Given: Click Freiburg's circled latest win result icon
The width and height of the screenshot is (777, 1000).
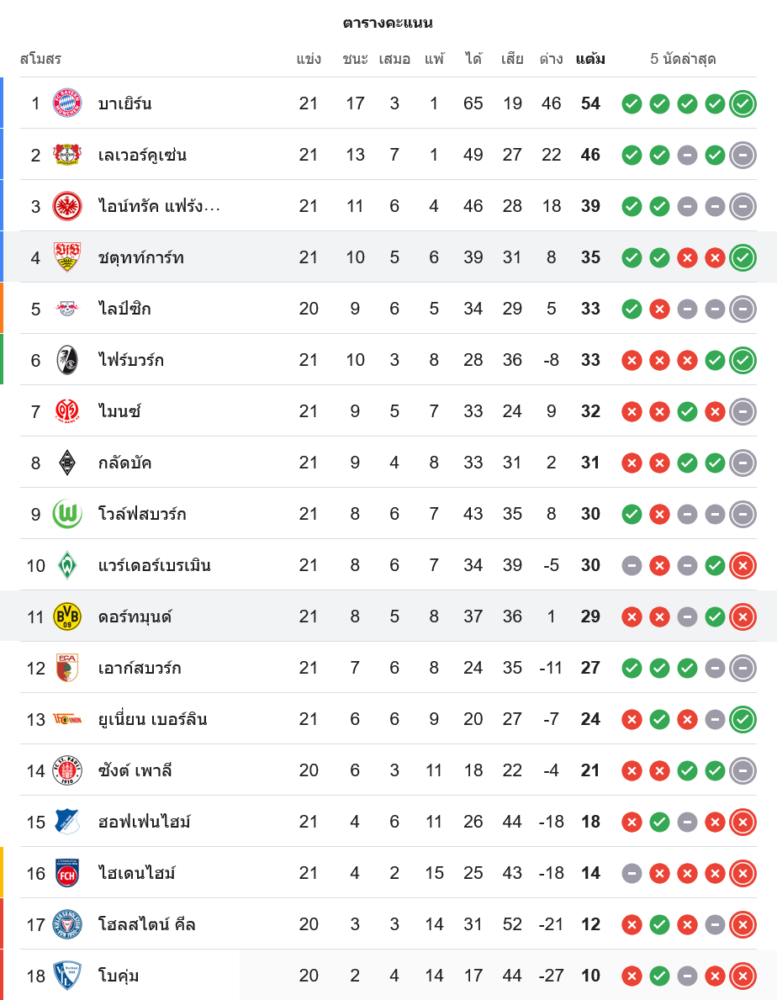Looking at the screenshot, I should pos(743,360).
